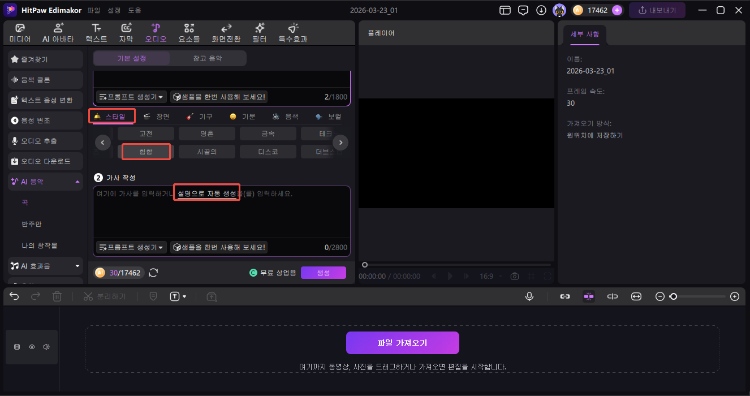Image resolution: width=750 pixels, height=396 pixels.
Task: Show previous style genres with left arrow
Action: [x=103, y=143]
